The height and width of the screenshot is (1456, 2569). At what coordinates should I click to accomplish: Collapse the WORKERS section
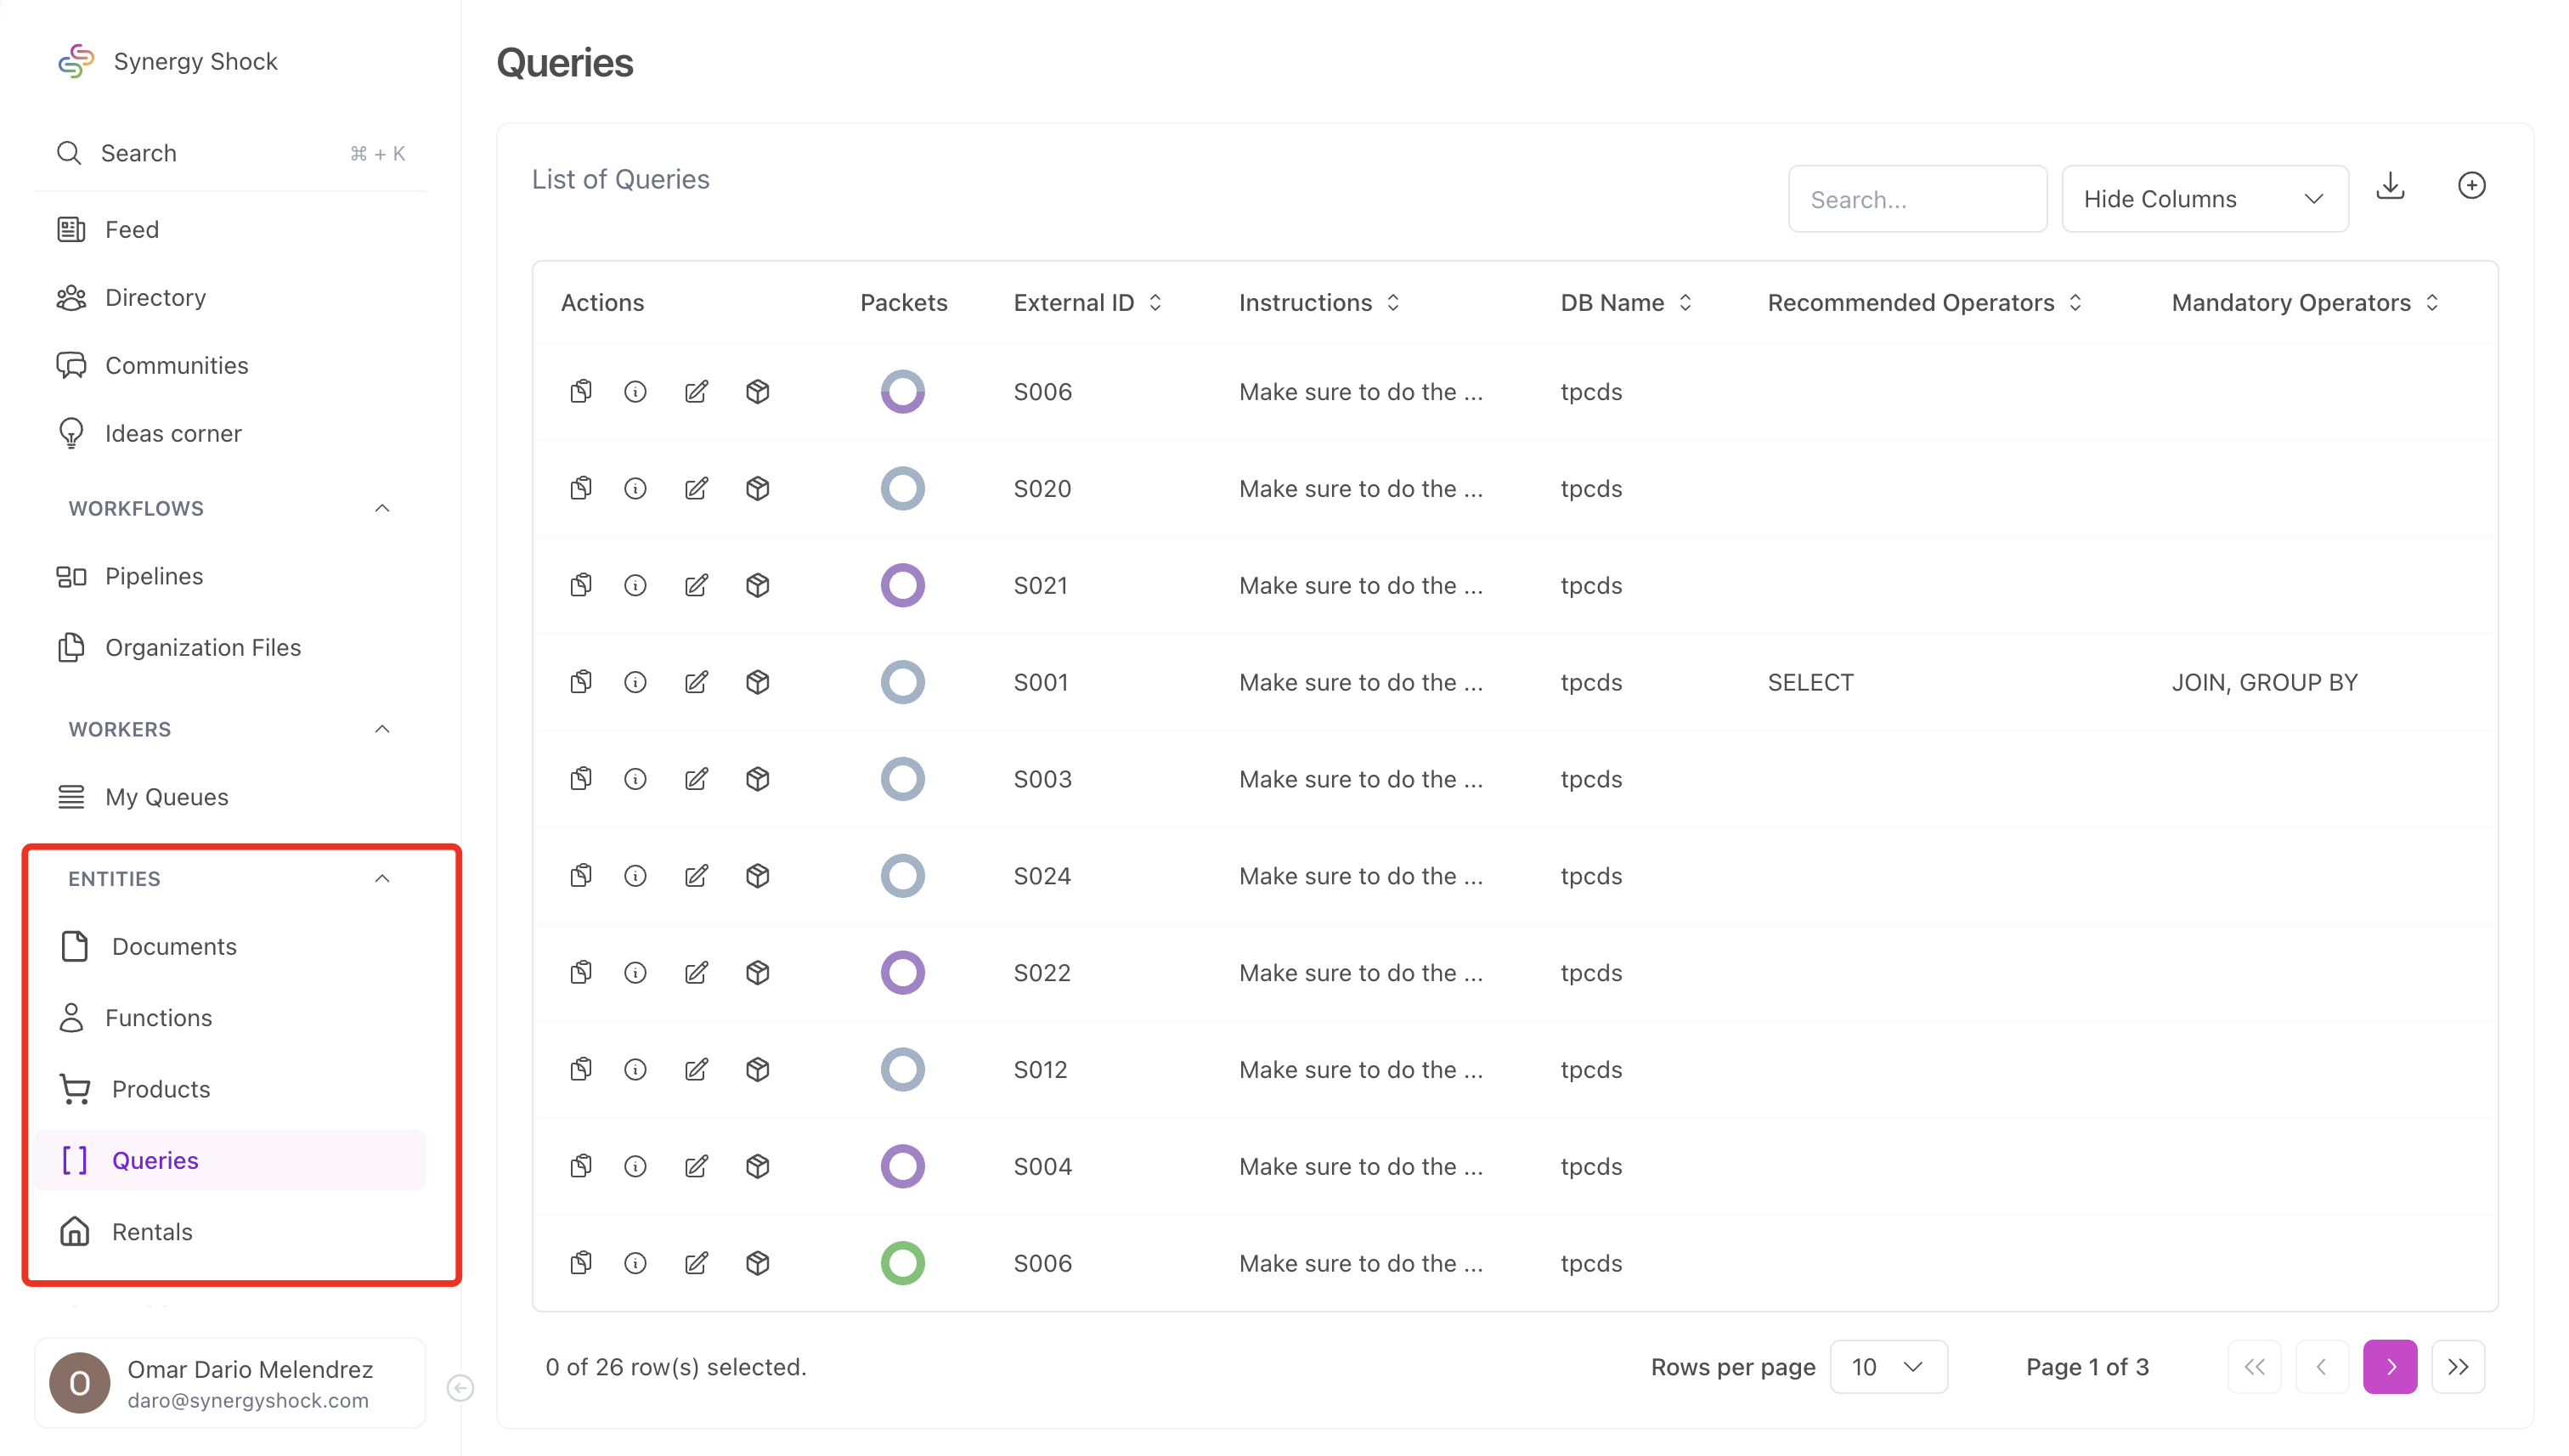pos(382,729)
